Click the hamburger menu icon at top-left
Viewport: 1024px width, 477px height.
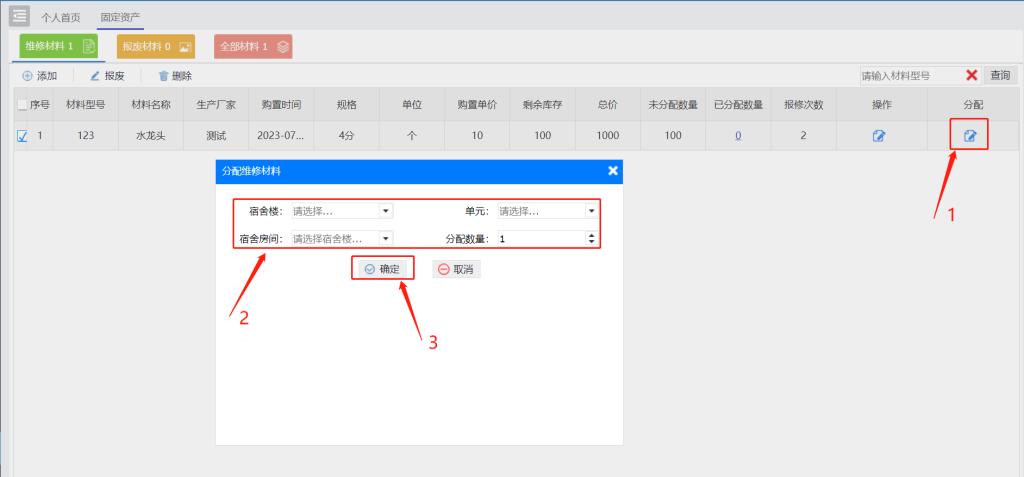coord(20,17)
